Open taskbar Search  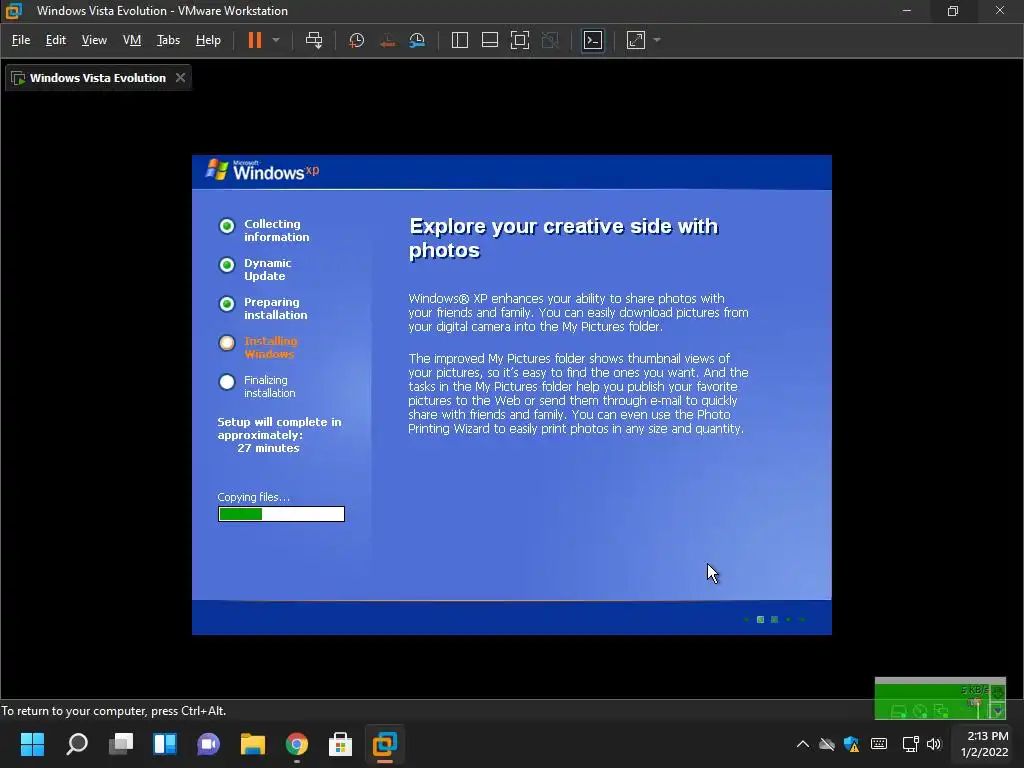tap(77, 744)
